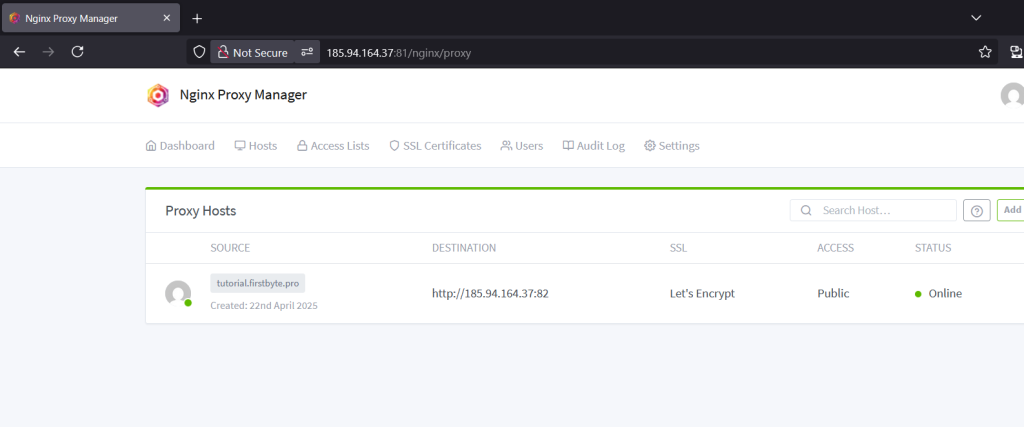Click the STATUS column header
1024x427 pixels.
pyautogui.click(x=933, y=248)
